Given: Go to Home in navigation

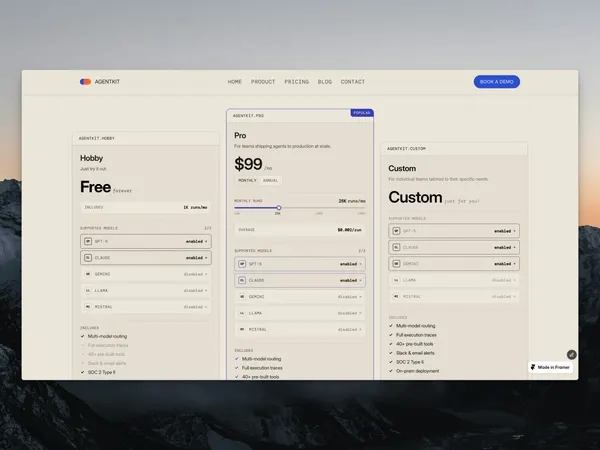Looking at the screenshot, I should [x=235, y=82].
